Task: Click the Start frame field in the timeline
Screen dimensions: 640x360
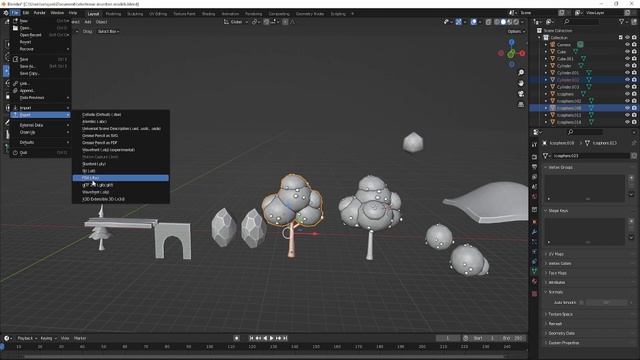Action: (485, 338)
